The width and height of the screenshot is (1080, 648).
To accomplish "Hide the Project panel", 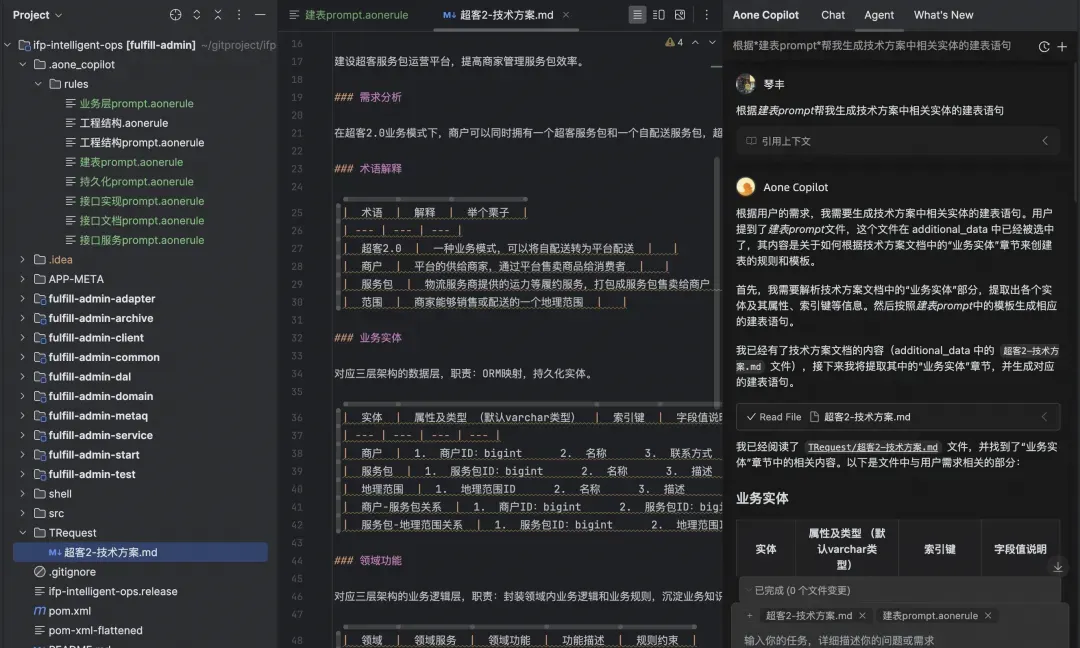I will pyautogui.click(x=260, y=14).
